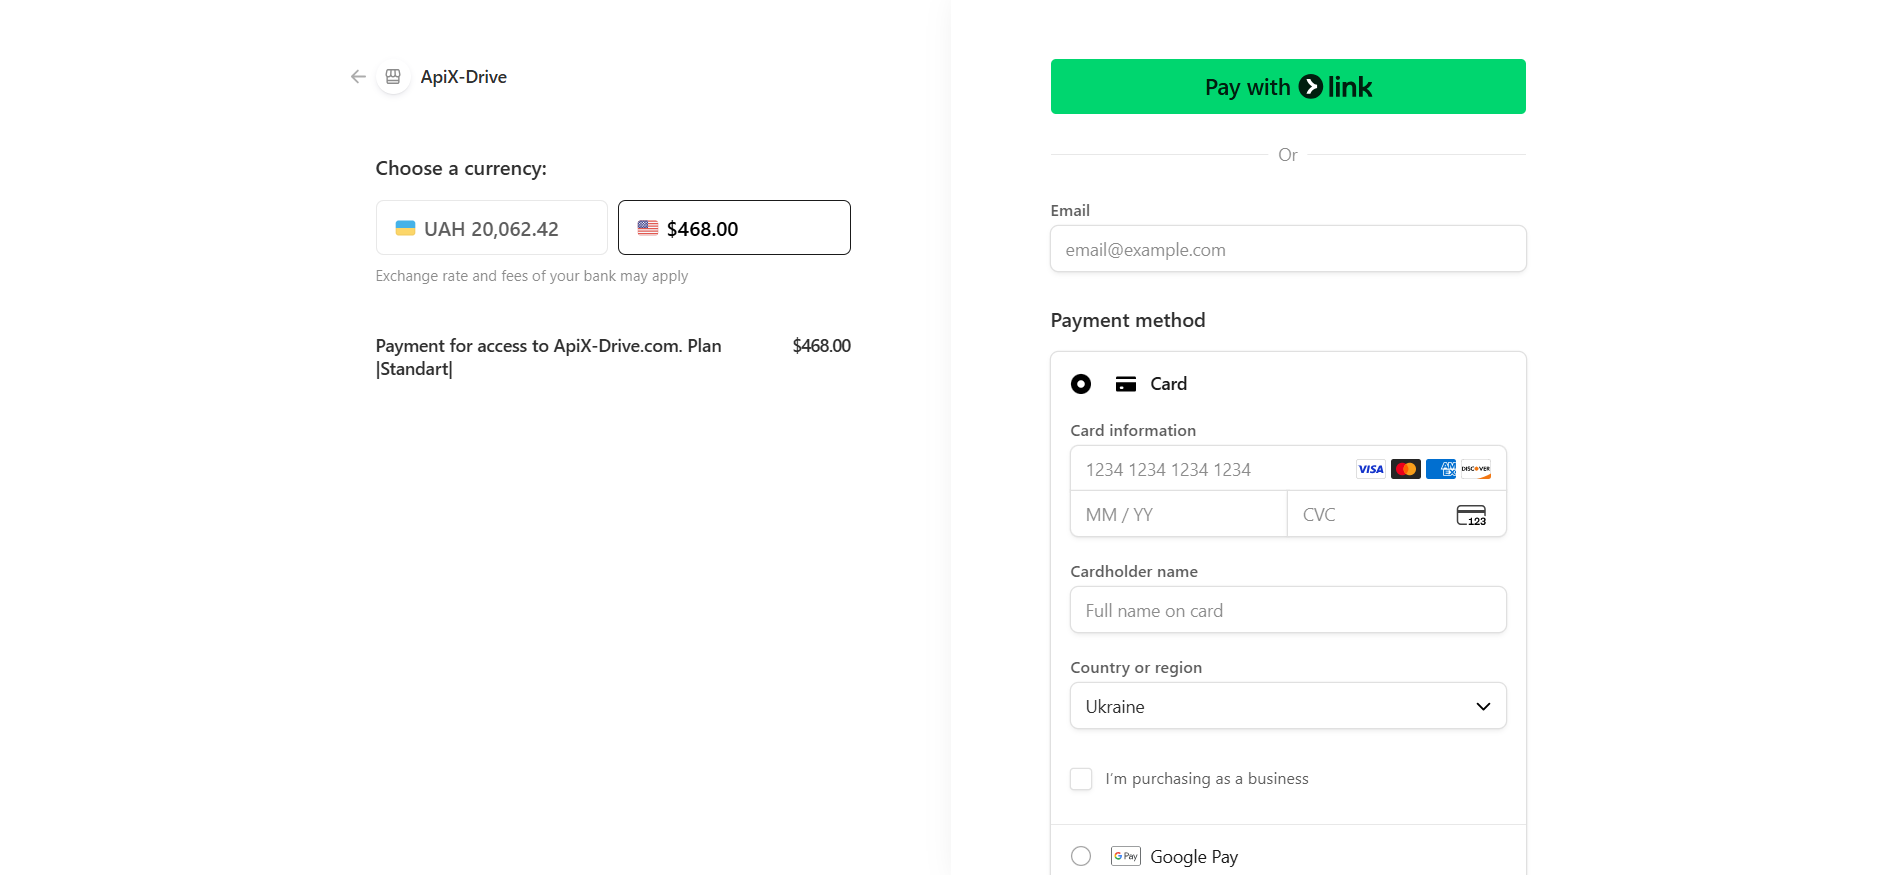Click the US flag icon

[648, 228]
